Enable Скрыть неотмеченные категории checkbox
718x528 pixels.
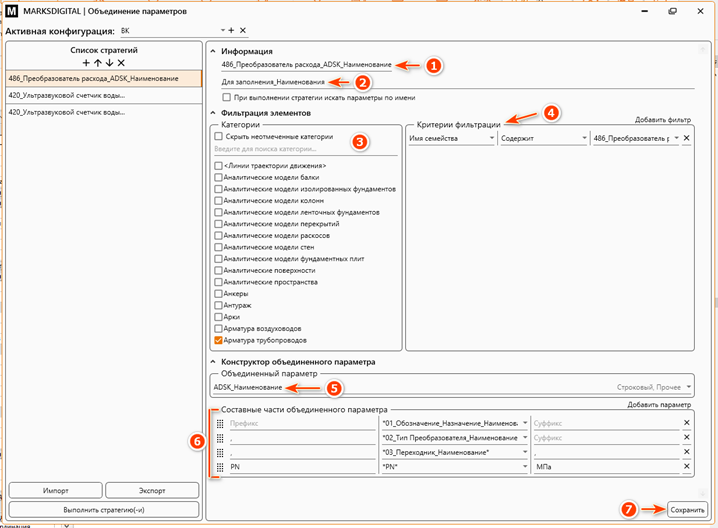[219, 136]
